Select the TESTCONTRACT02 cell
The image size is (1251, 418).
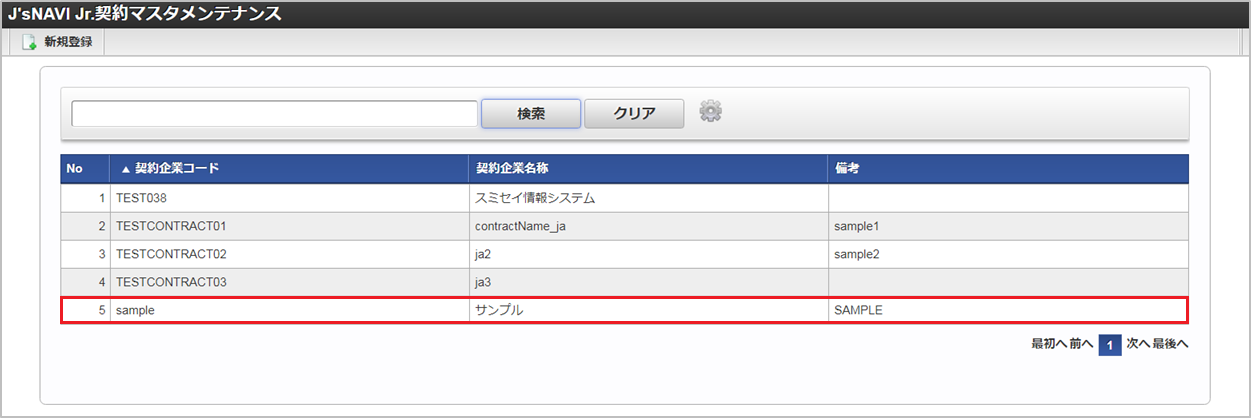(x=289, y=254)
